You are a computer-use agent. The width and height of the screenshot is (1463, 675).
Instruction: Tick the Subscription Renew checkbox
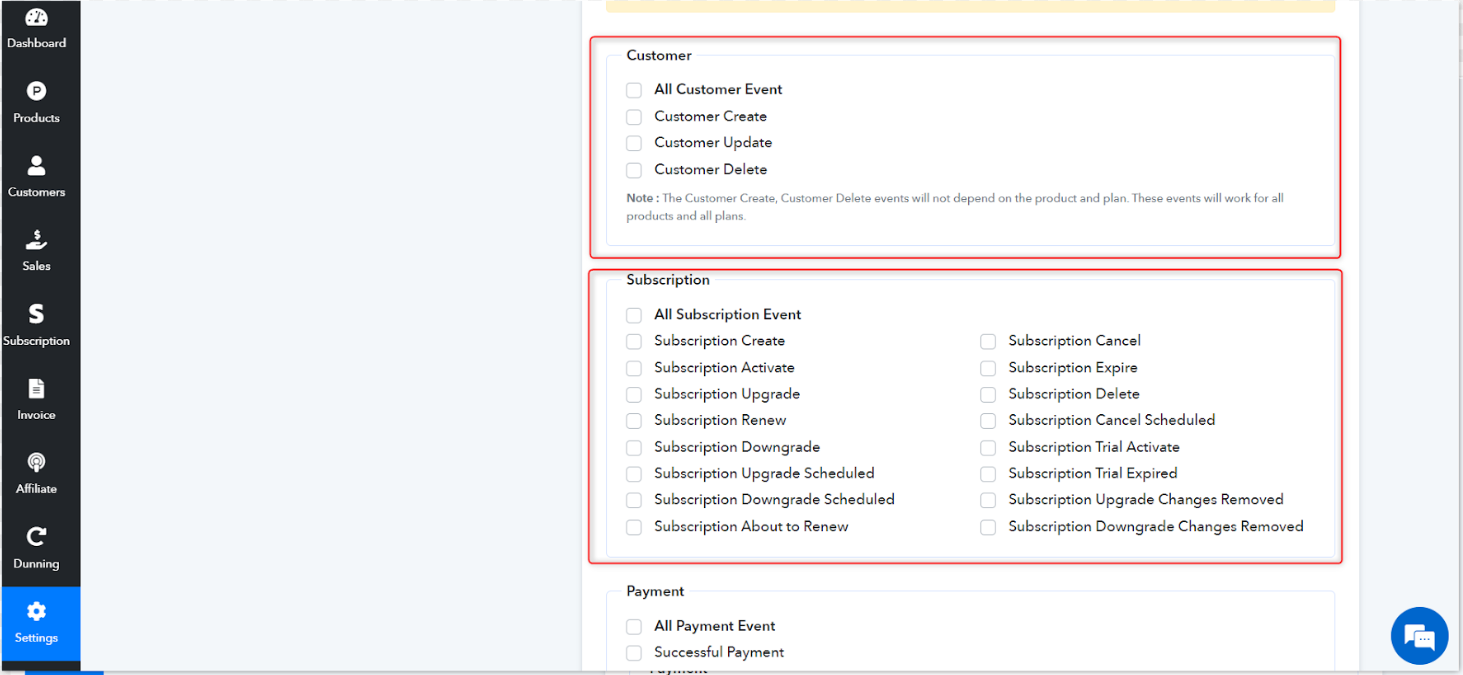[x=634, y=421]
